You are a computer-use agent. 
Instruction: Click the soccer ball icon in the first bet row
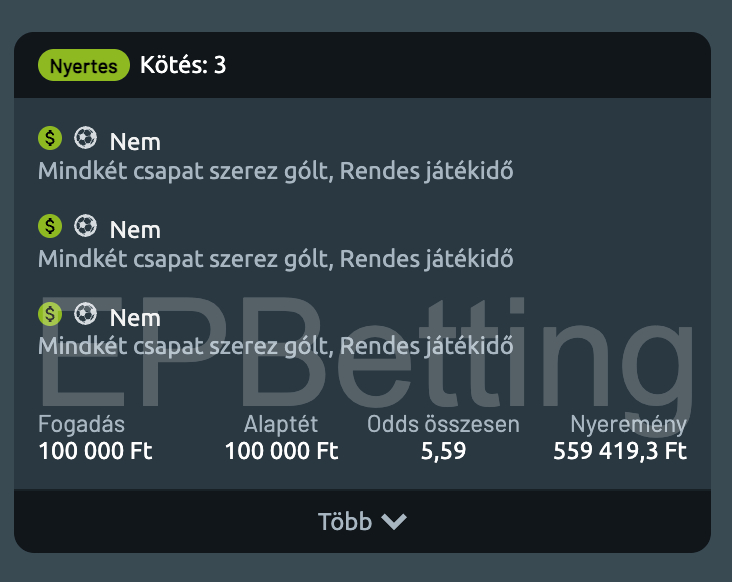pyautogui.click(x=85, y=138)
